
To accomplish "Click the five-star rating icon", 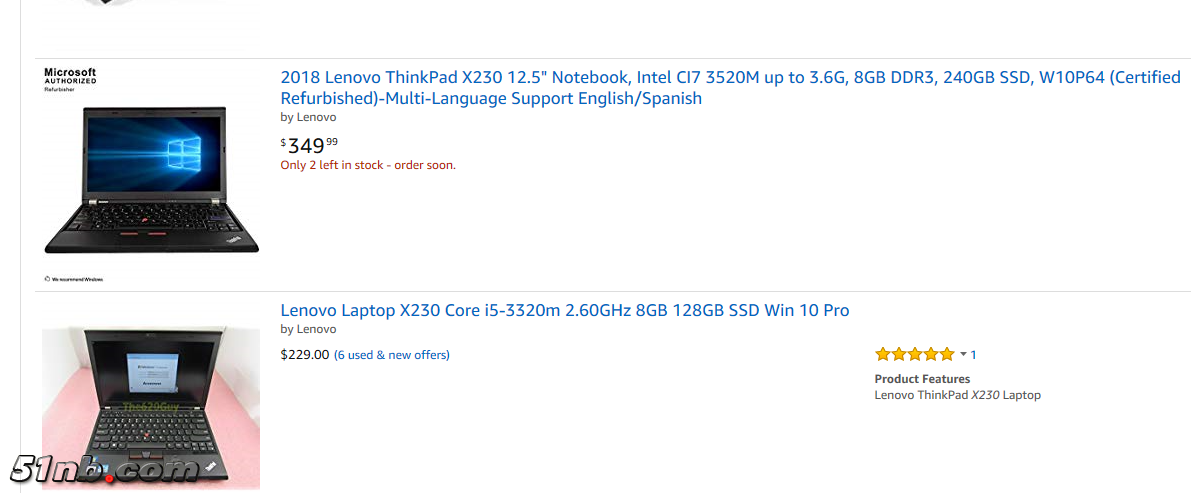I will click(915, 354).
